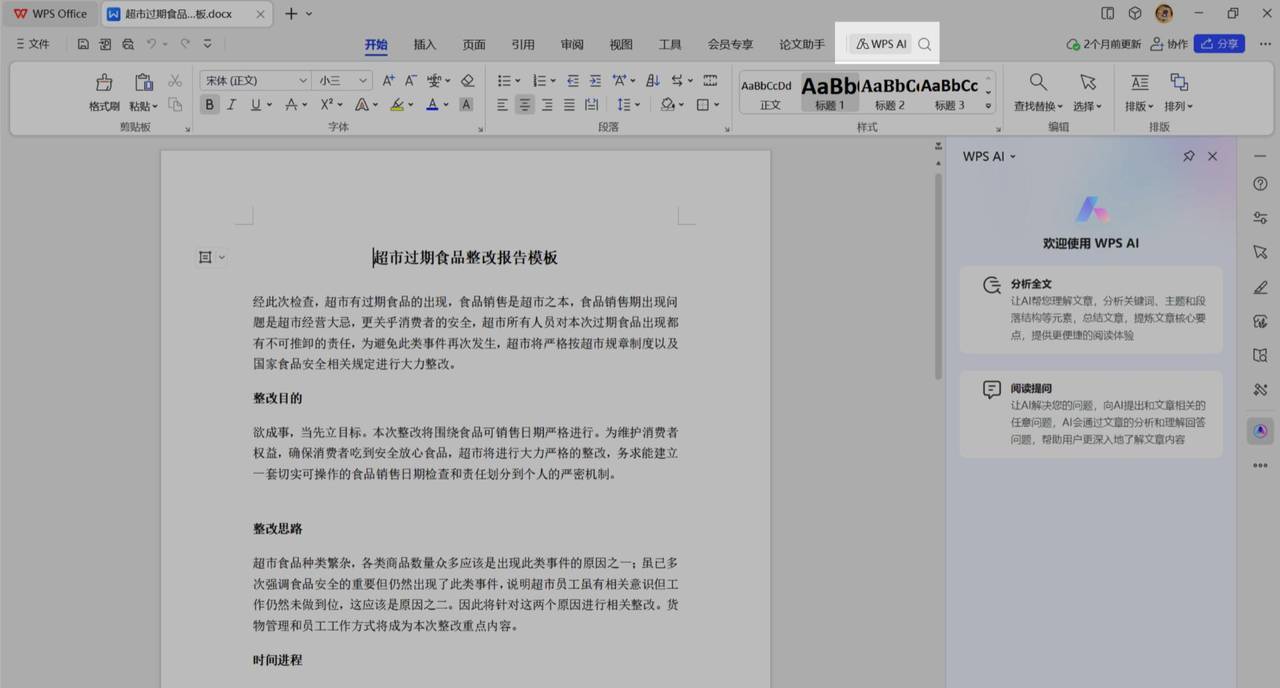The image size is (1280, 688).
Task: Switch to the 插入 ribbon tab
Action: pos(423,44)
